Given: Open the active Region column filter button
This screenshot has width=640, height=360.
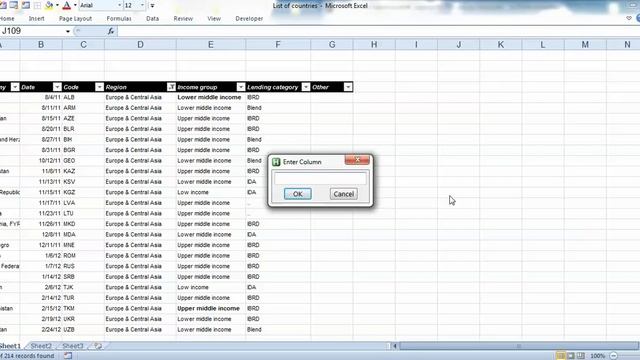Looking at the screenshot, I should tap(171, 87).
